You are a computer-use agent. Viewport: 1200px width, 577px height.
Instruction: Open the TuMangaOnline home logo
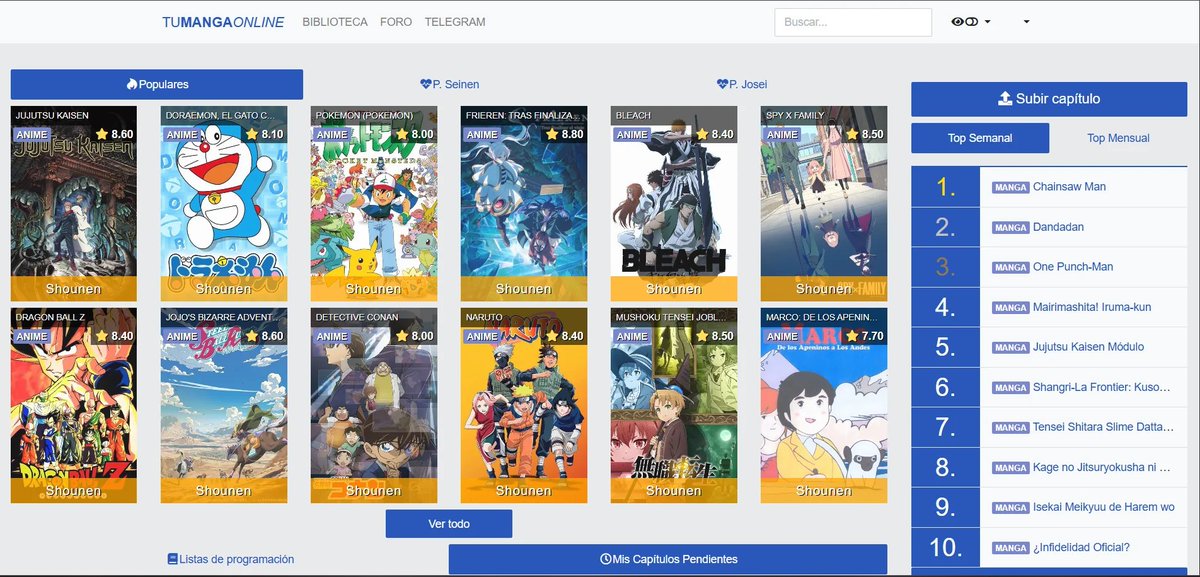(x=223, y=22)
